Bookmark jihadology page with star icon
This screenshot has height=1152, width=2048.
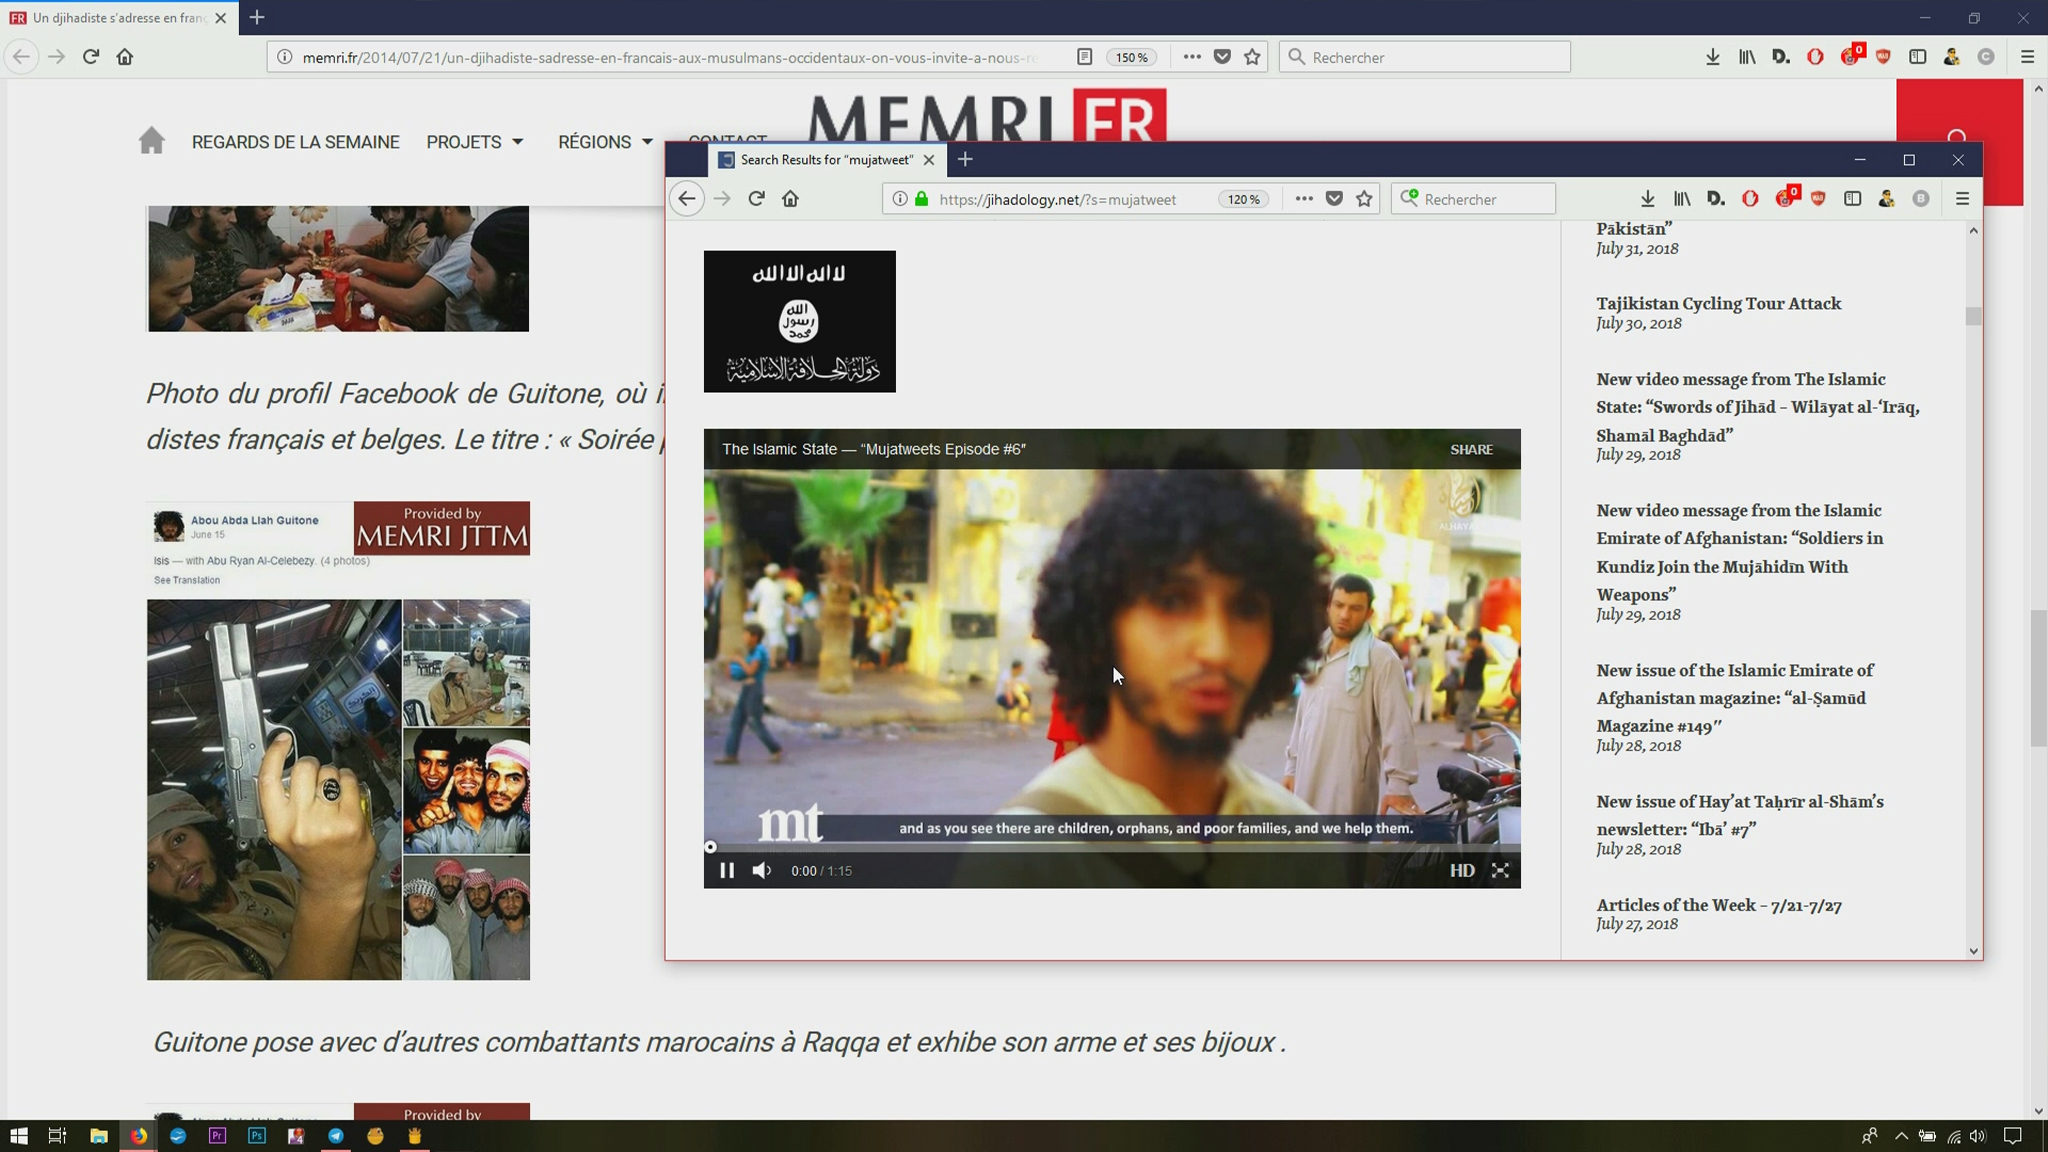[1364, 199]
